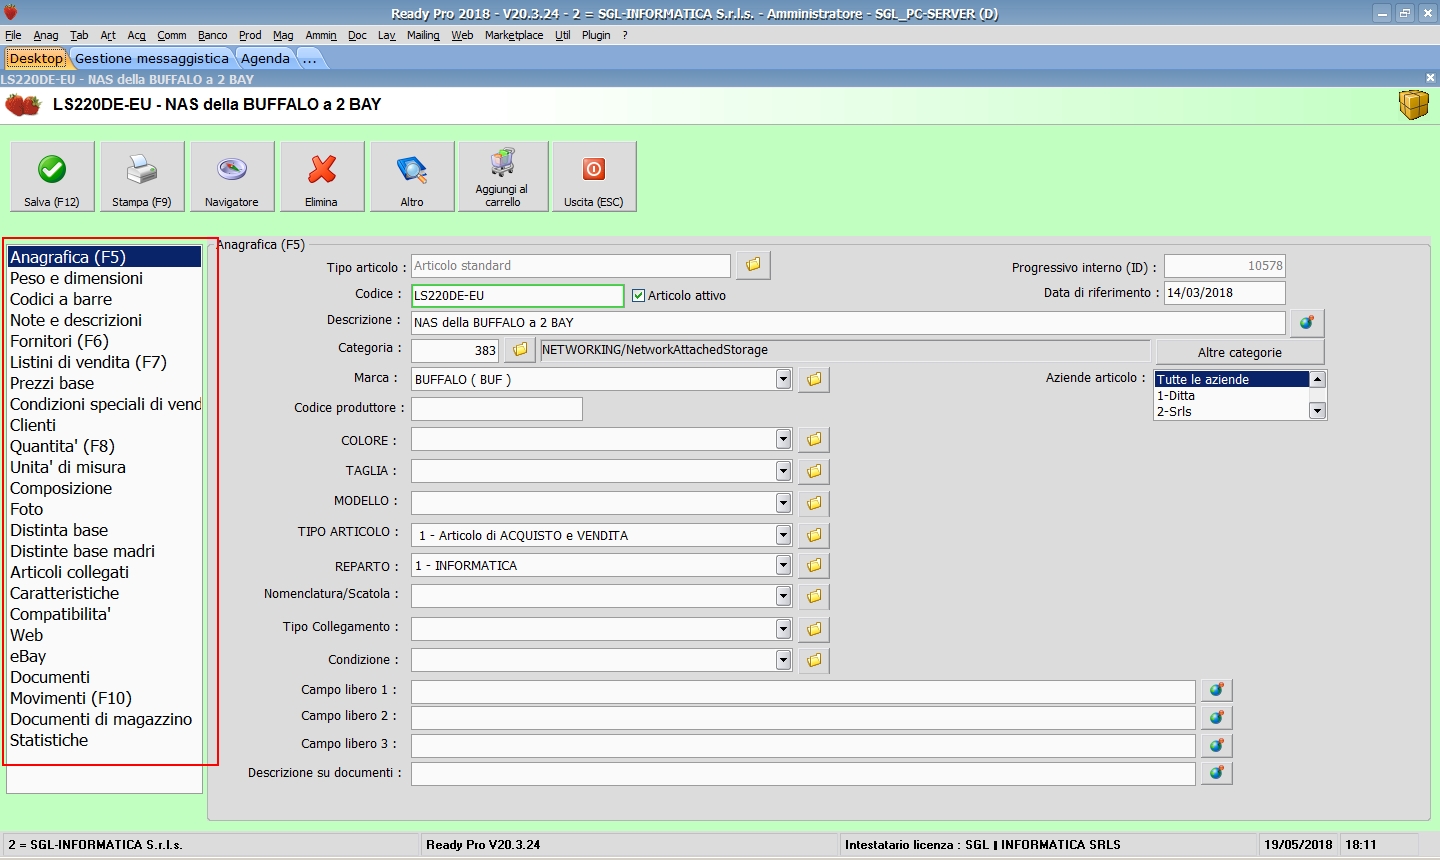The width and height of the screenshot is (1440, 860).
Task: Click the globe icon beside Campo libero 2
Action: 1217,717
